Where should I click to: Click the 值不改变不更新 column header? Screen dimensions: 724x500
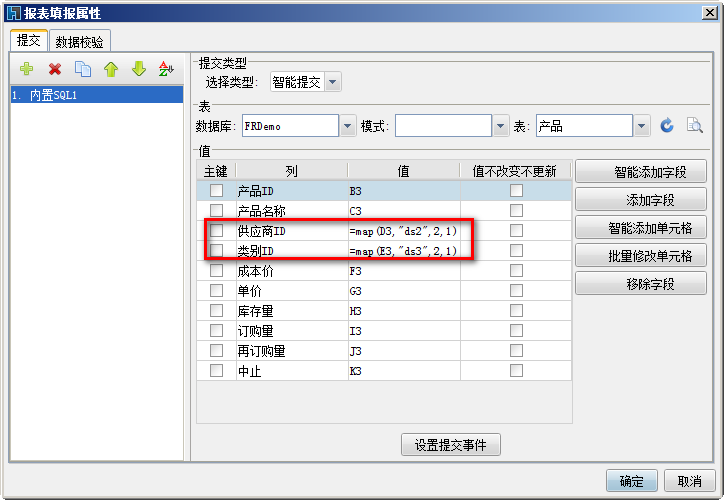[515, 171]
